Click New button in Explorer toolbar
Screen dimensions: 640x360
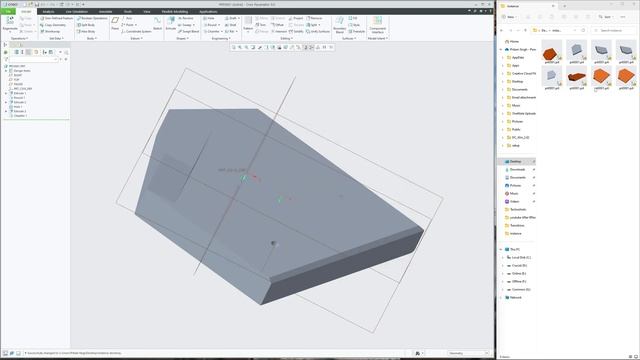[x=510, y=17]
